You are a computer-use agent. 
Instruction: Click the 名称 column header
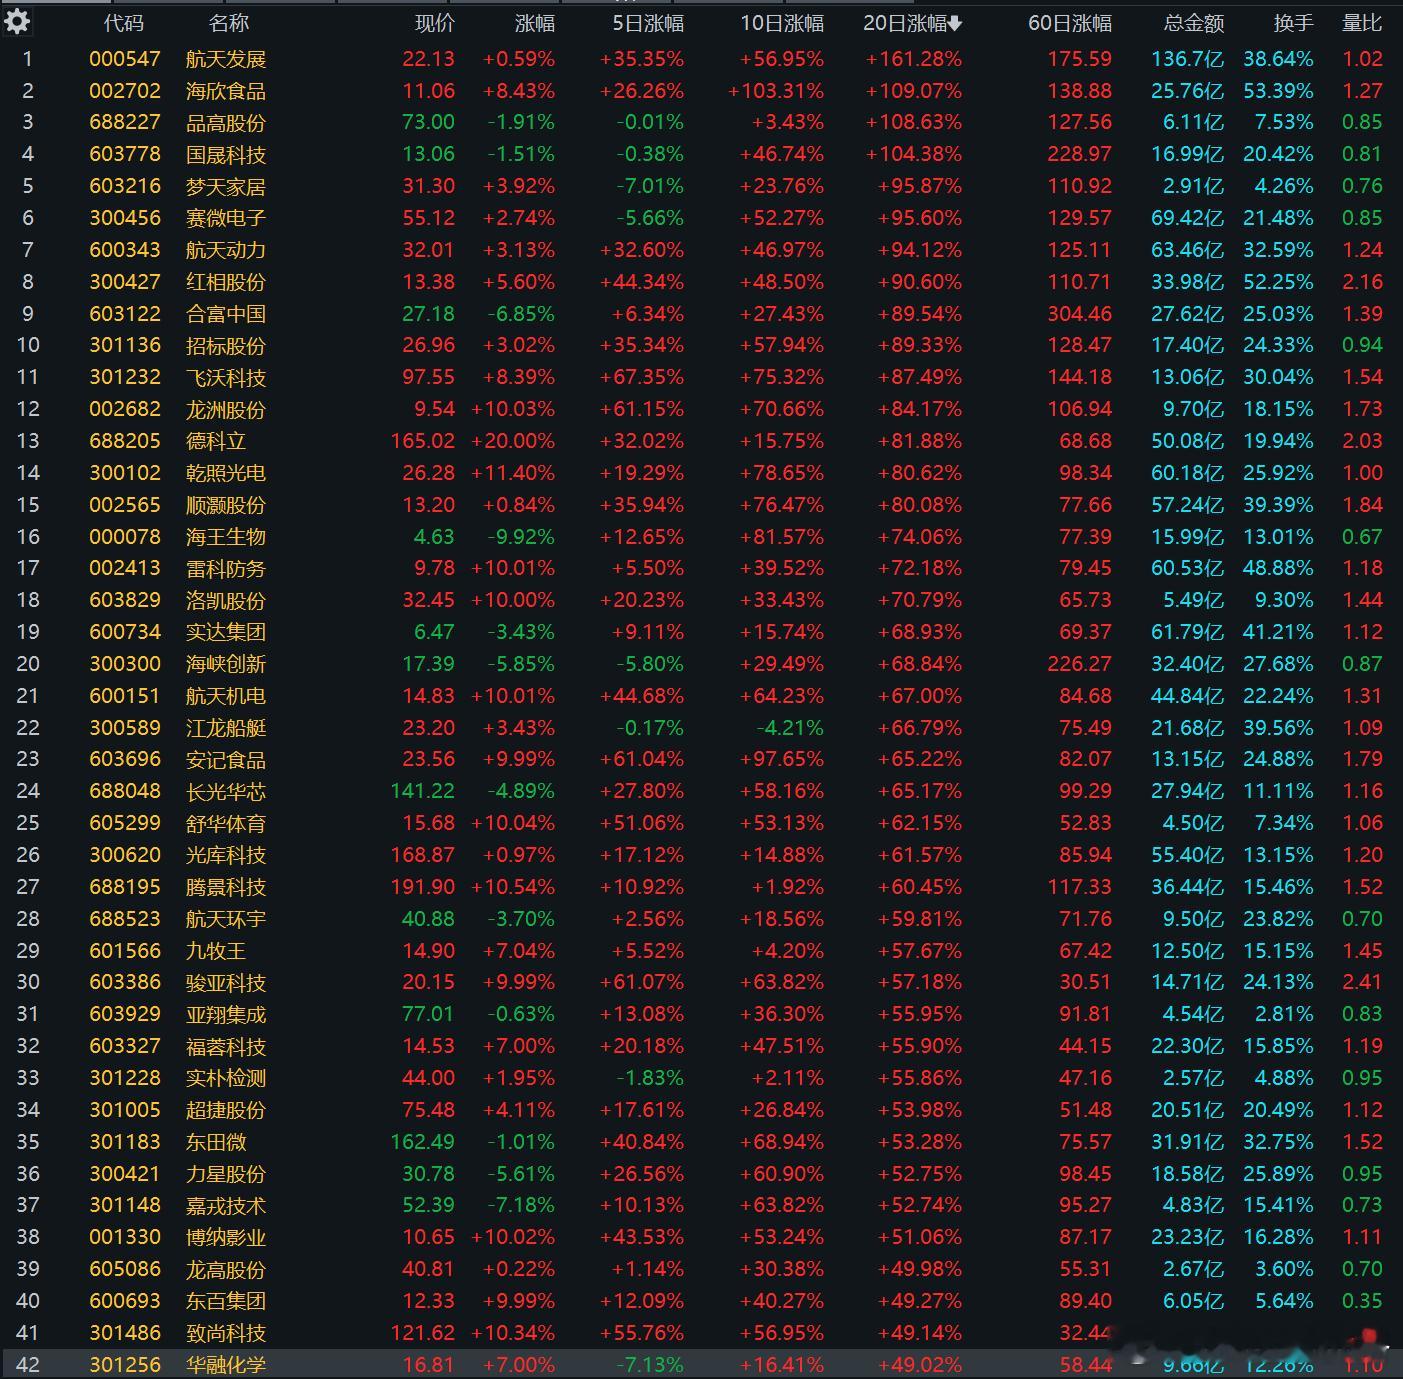coord(228,23)
